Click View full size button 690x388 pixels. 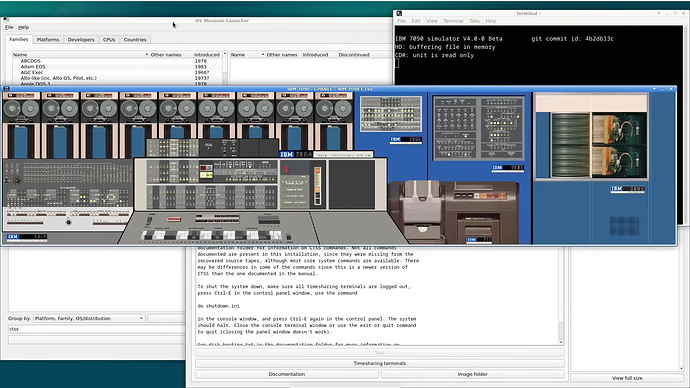coord(627,378)
